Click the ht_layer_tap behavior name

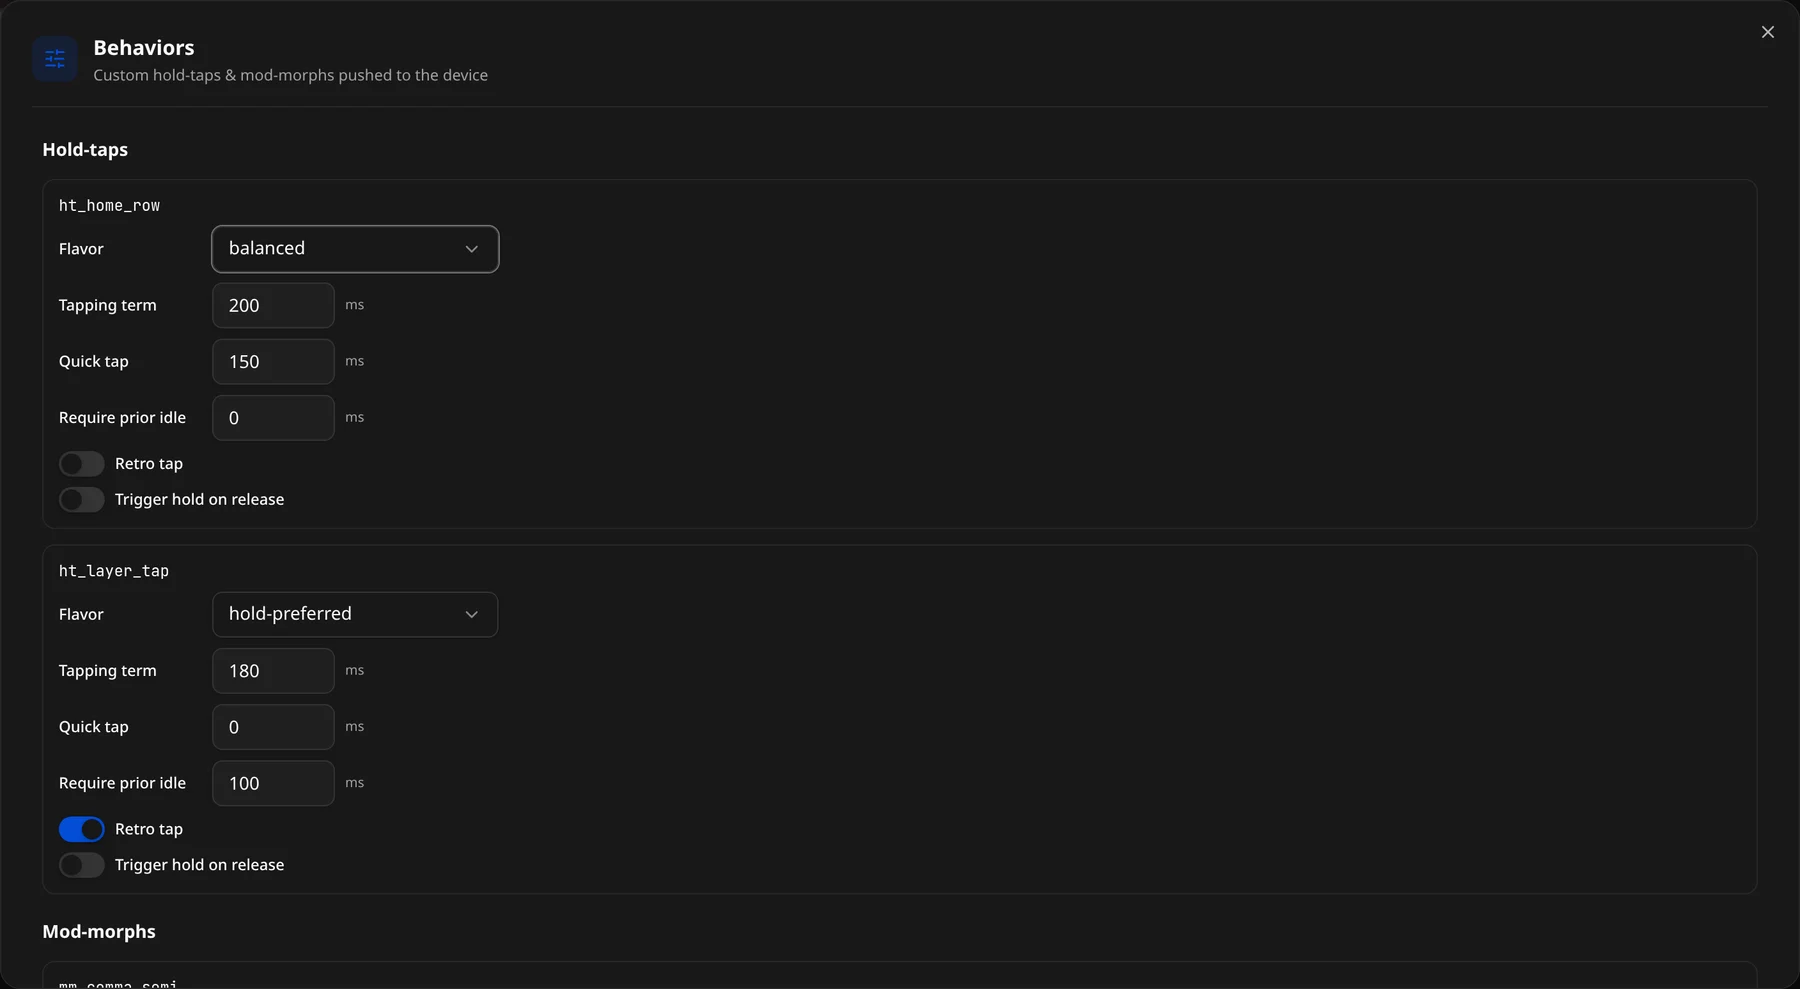click(114, 571)
